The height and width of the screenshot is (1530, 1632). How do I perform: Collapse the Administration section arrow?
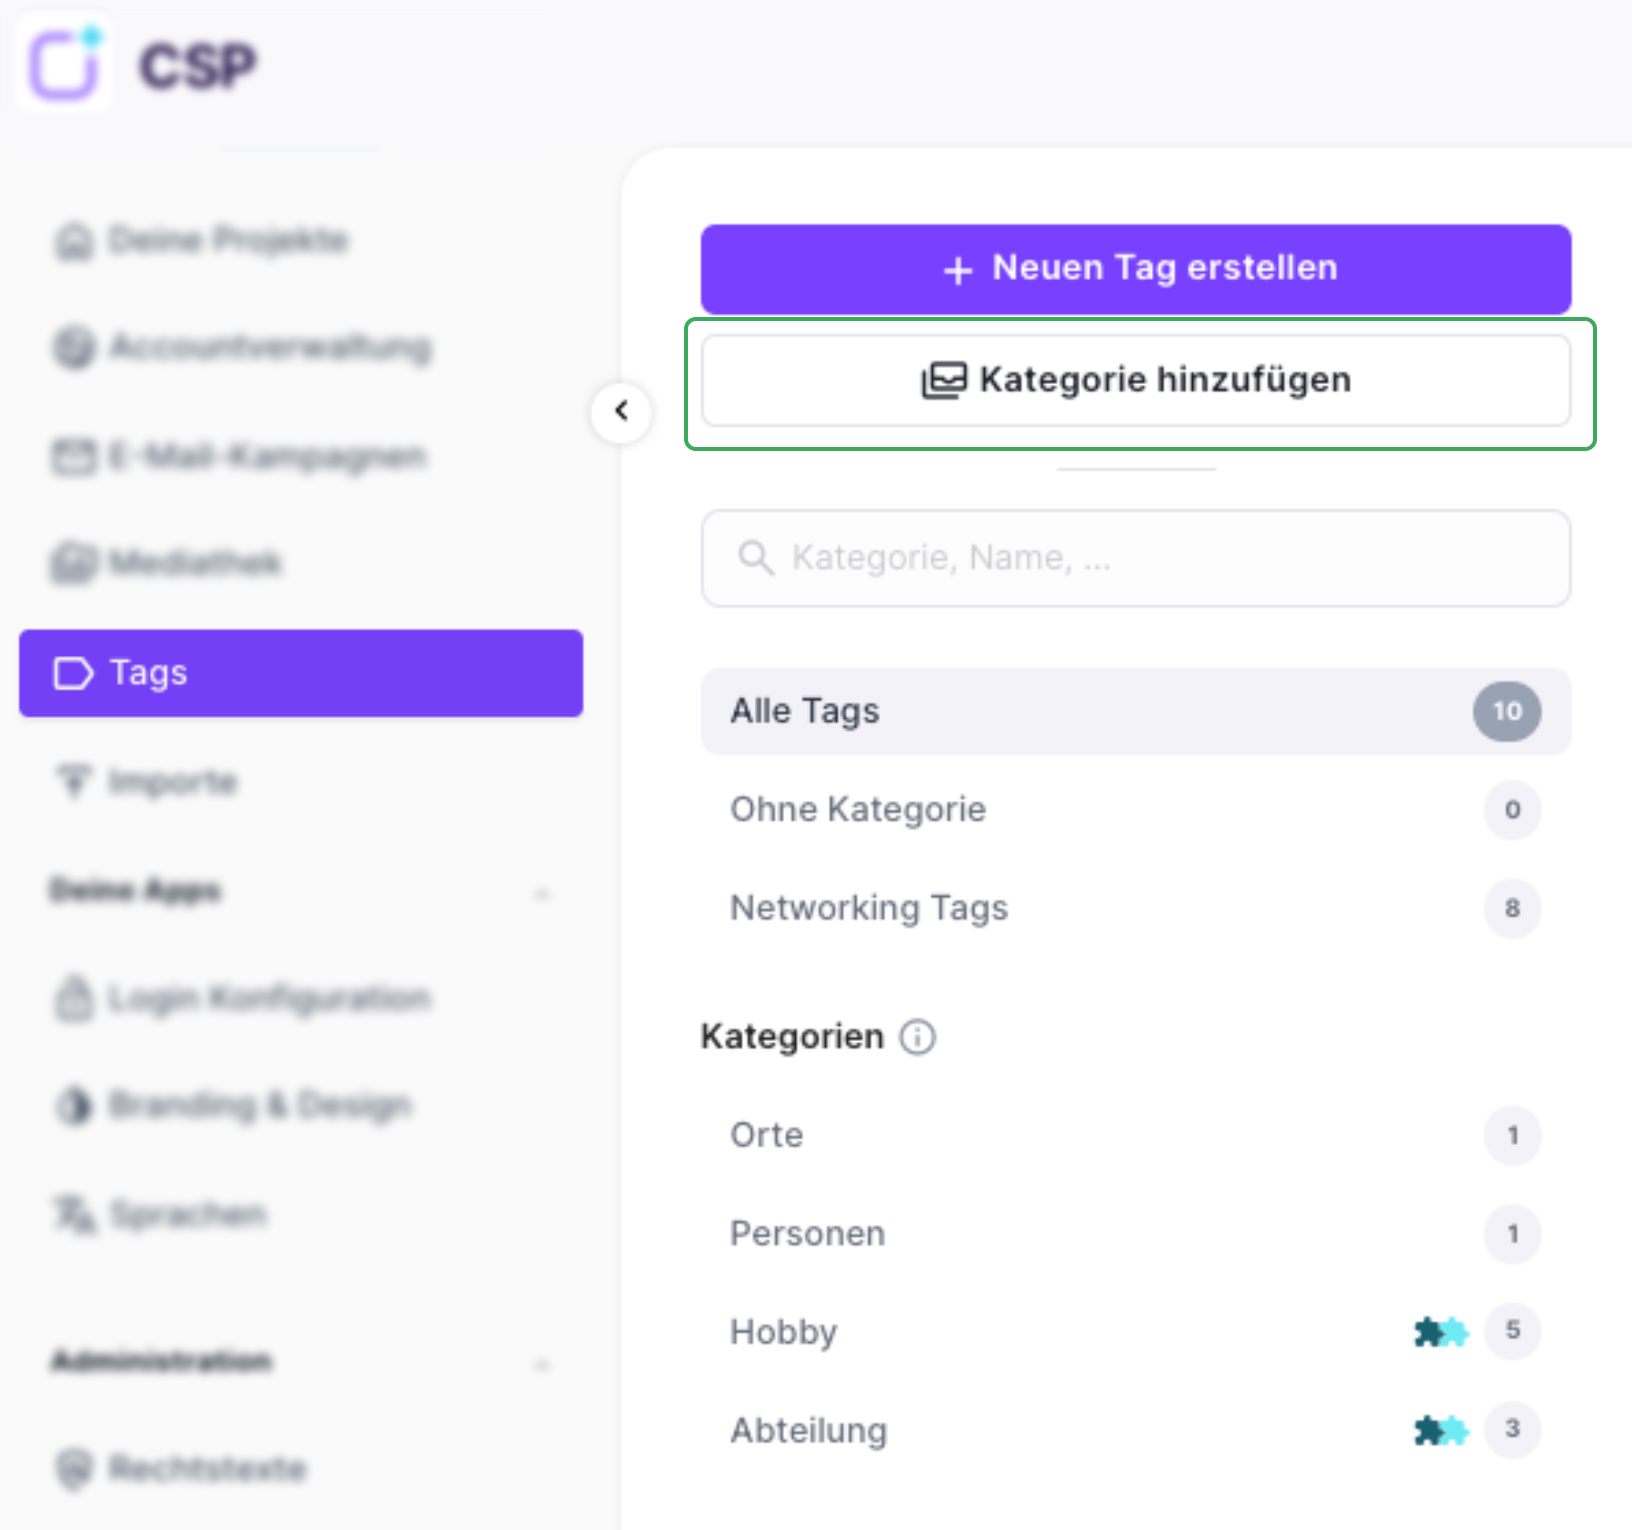[x=543, y=1364]
